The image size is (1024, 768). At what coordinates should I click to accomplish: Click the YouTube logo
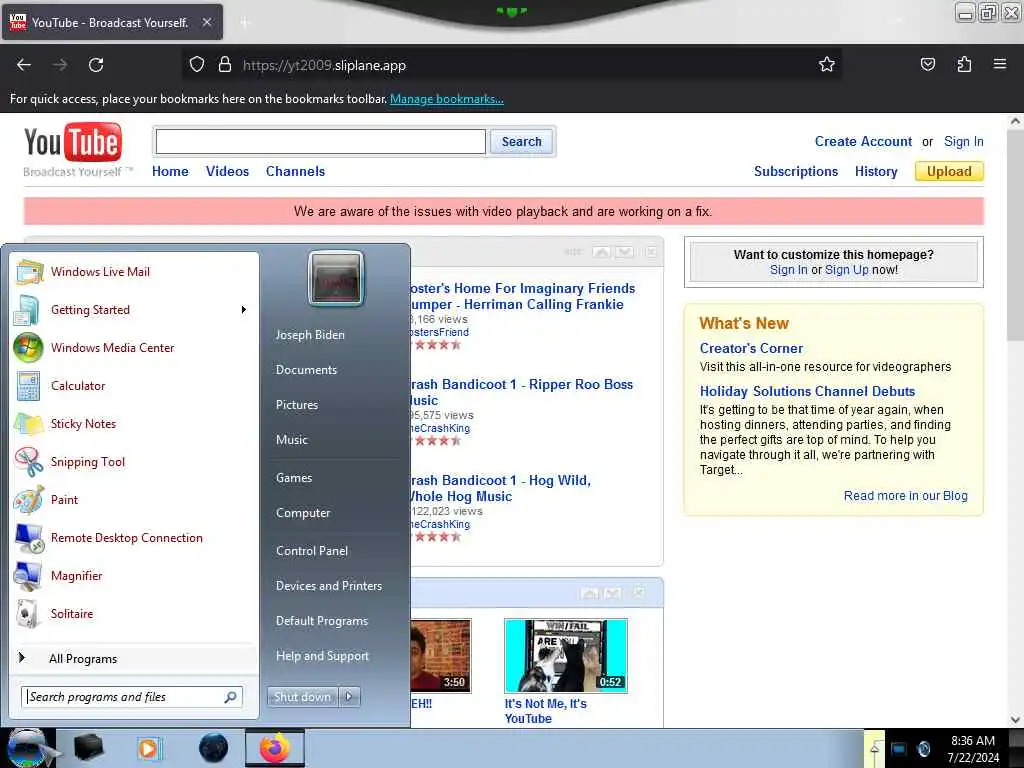(73, 142)
